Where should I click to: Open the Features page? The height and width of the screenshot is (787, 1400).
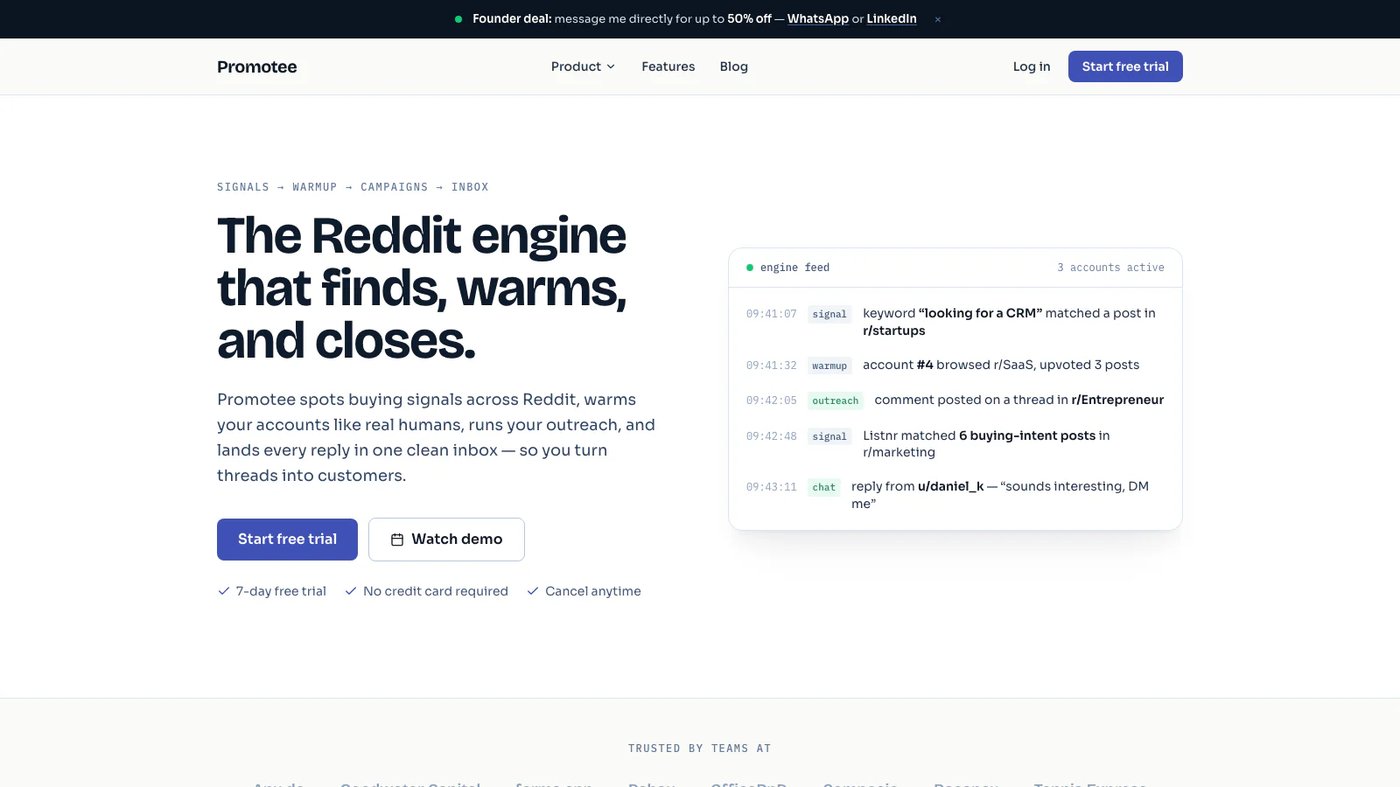668,67
